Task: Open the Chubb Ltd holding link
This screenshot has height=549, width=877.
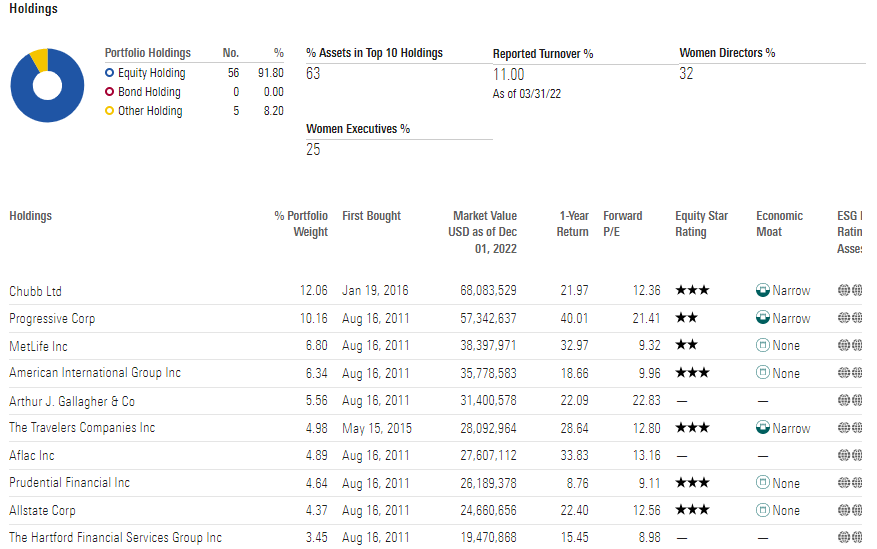Action: [x=35, y=291]
